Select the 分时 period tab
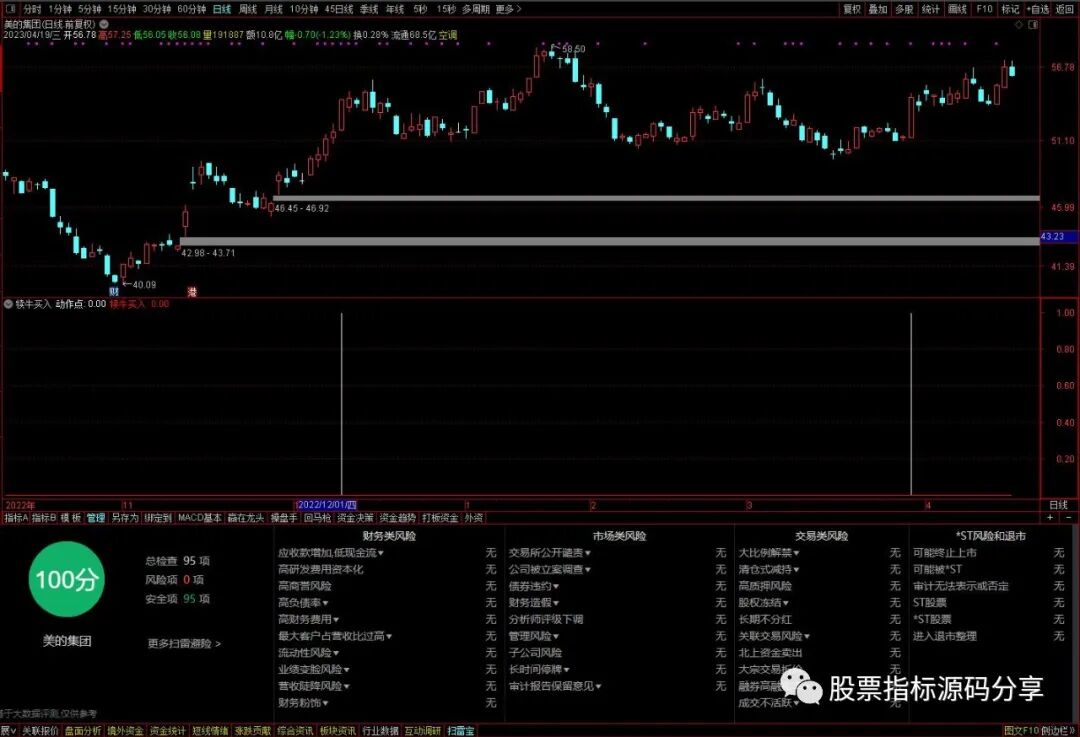The height and width of the screenshot is (737, 1080). click(x=32, y=9)
